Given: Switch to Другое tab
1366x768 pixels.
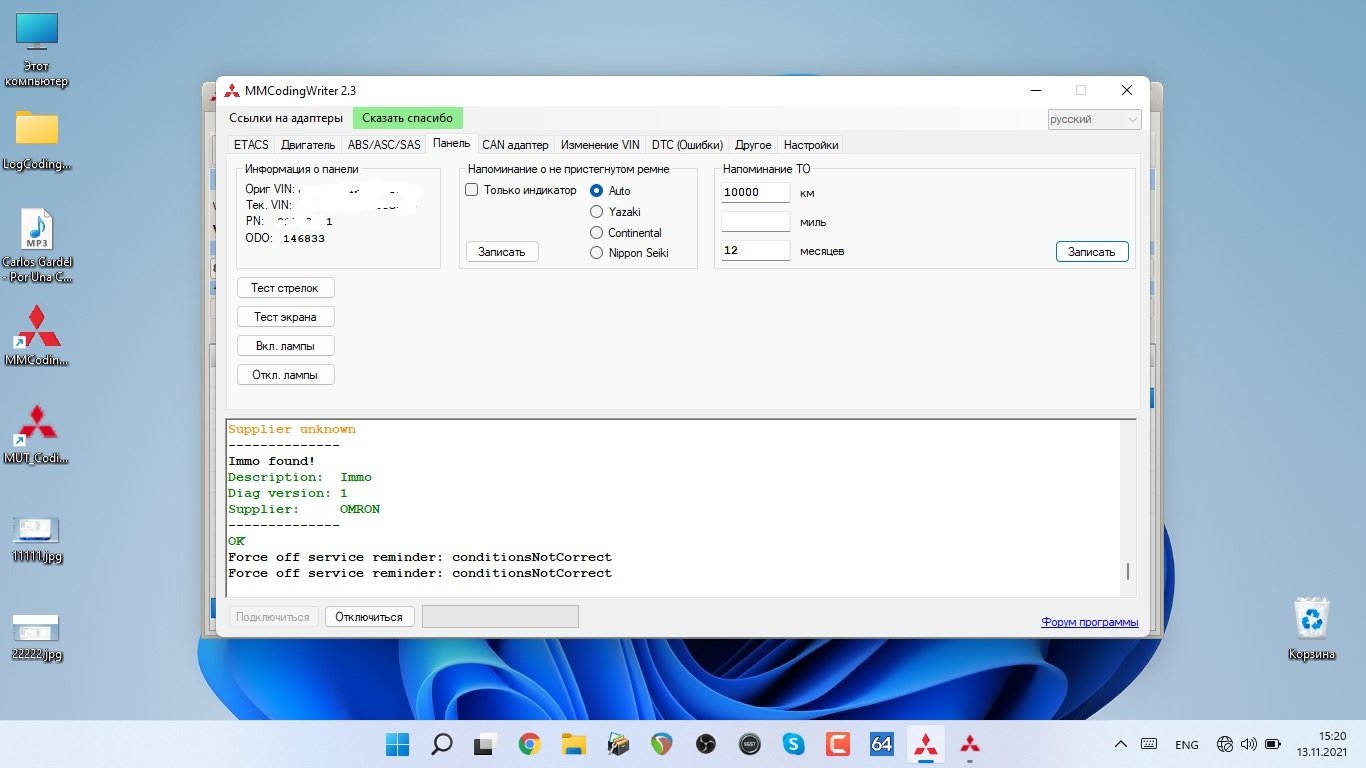Looking at the screenshot, I should (x=753, y=145).
